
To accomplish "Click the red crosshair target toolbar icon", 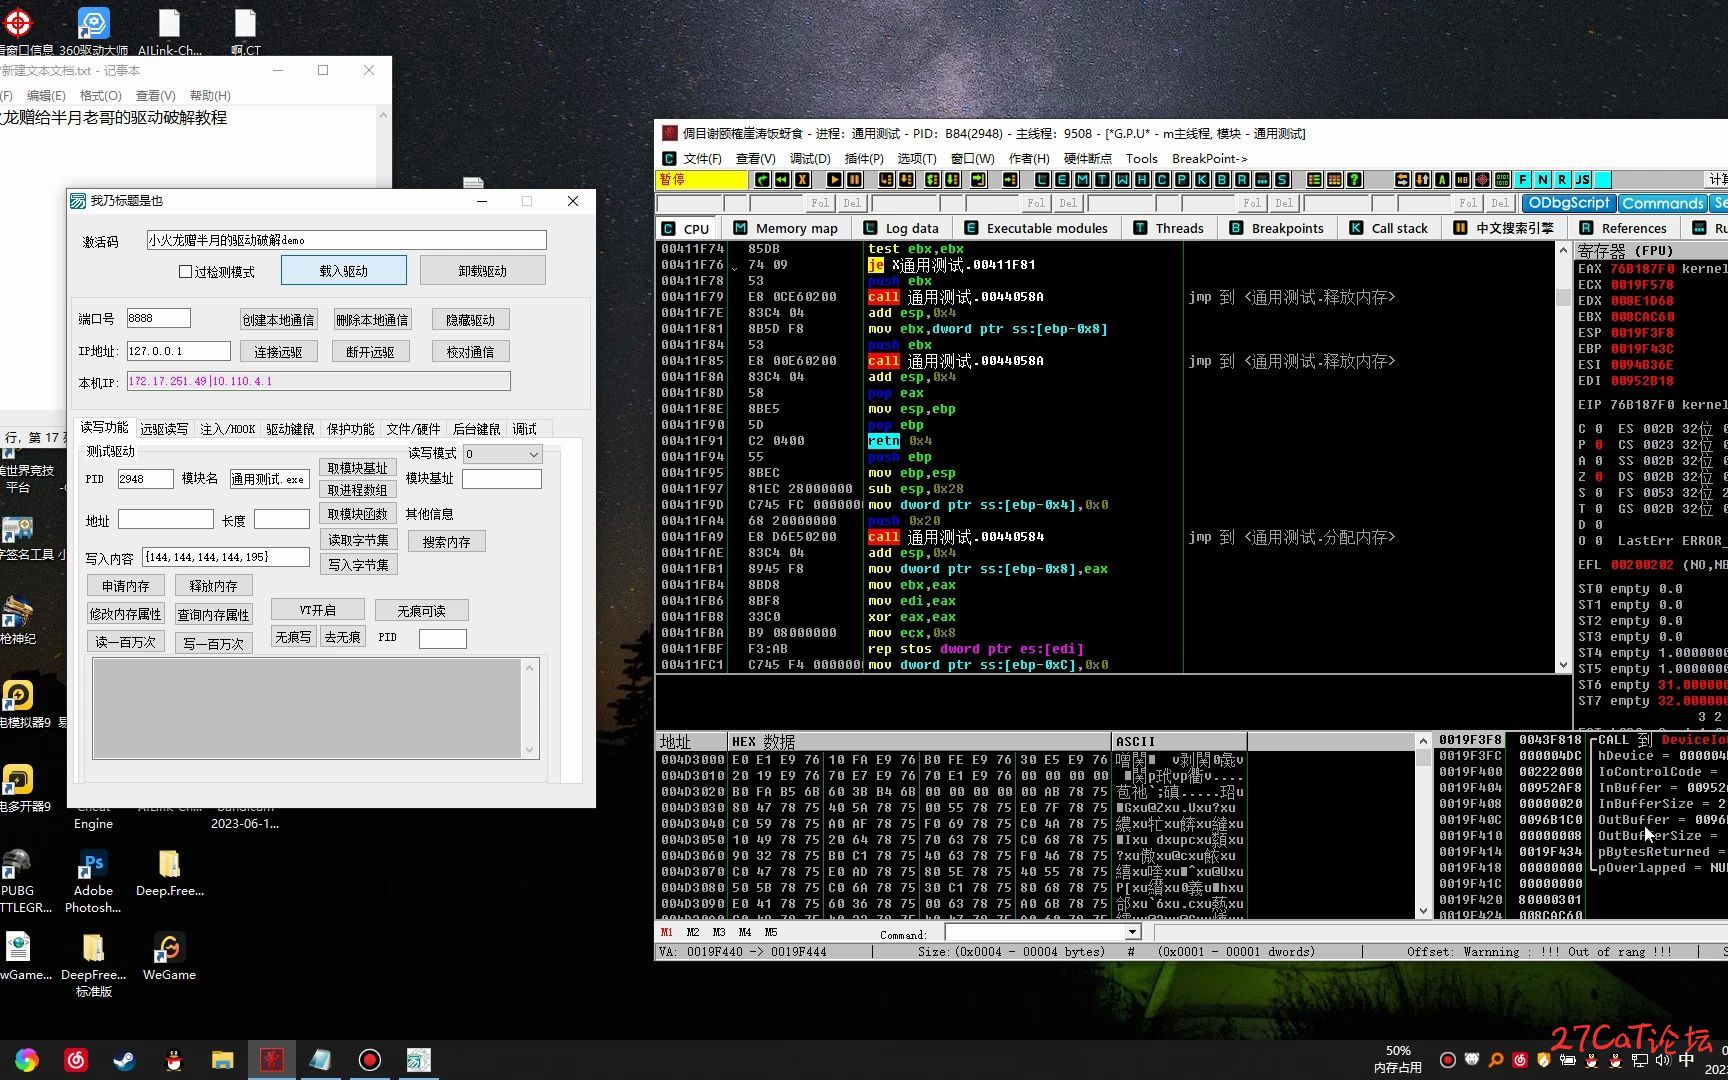I will pos(1482,180).
